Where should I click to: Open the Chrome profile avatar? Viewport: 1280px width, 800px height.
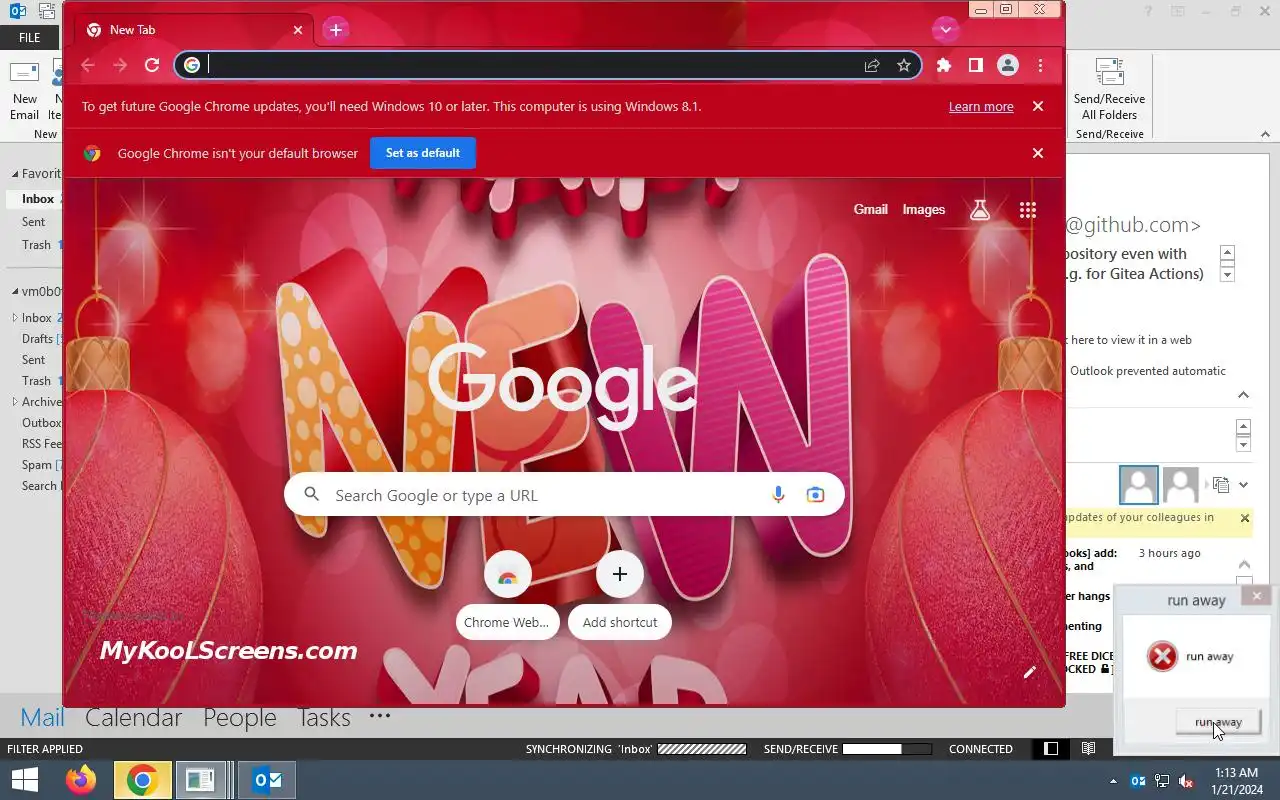click(x=1008, y=65)
